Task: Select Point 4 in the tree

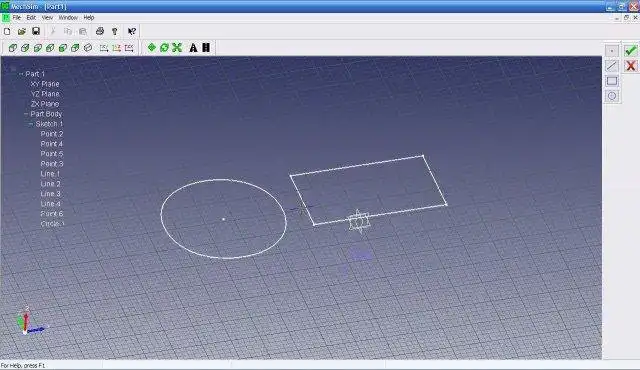Action: pyautogui.click(x=52, y=144)
